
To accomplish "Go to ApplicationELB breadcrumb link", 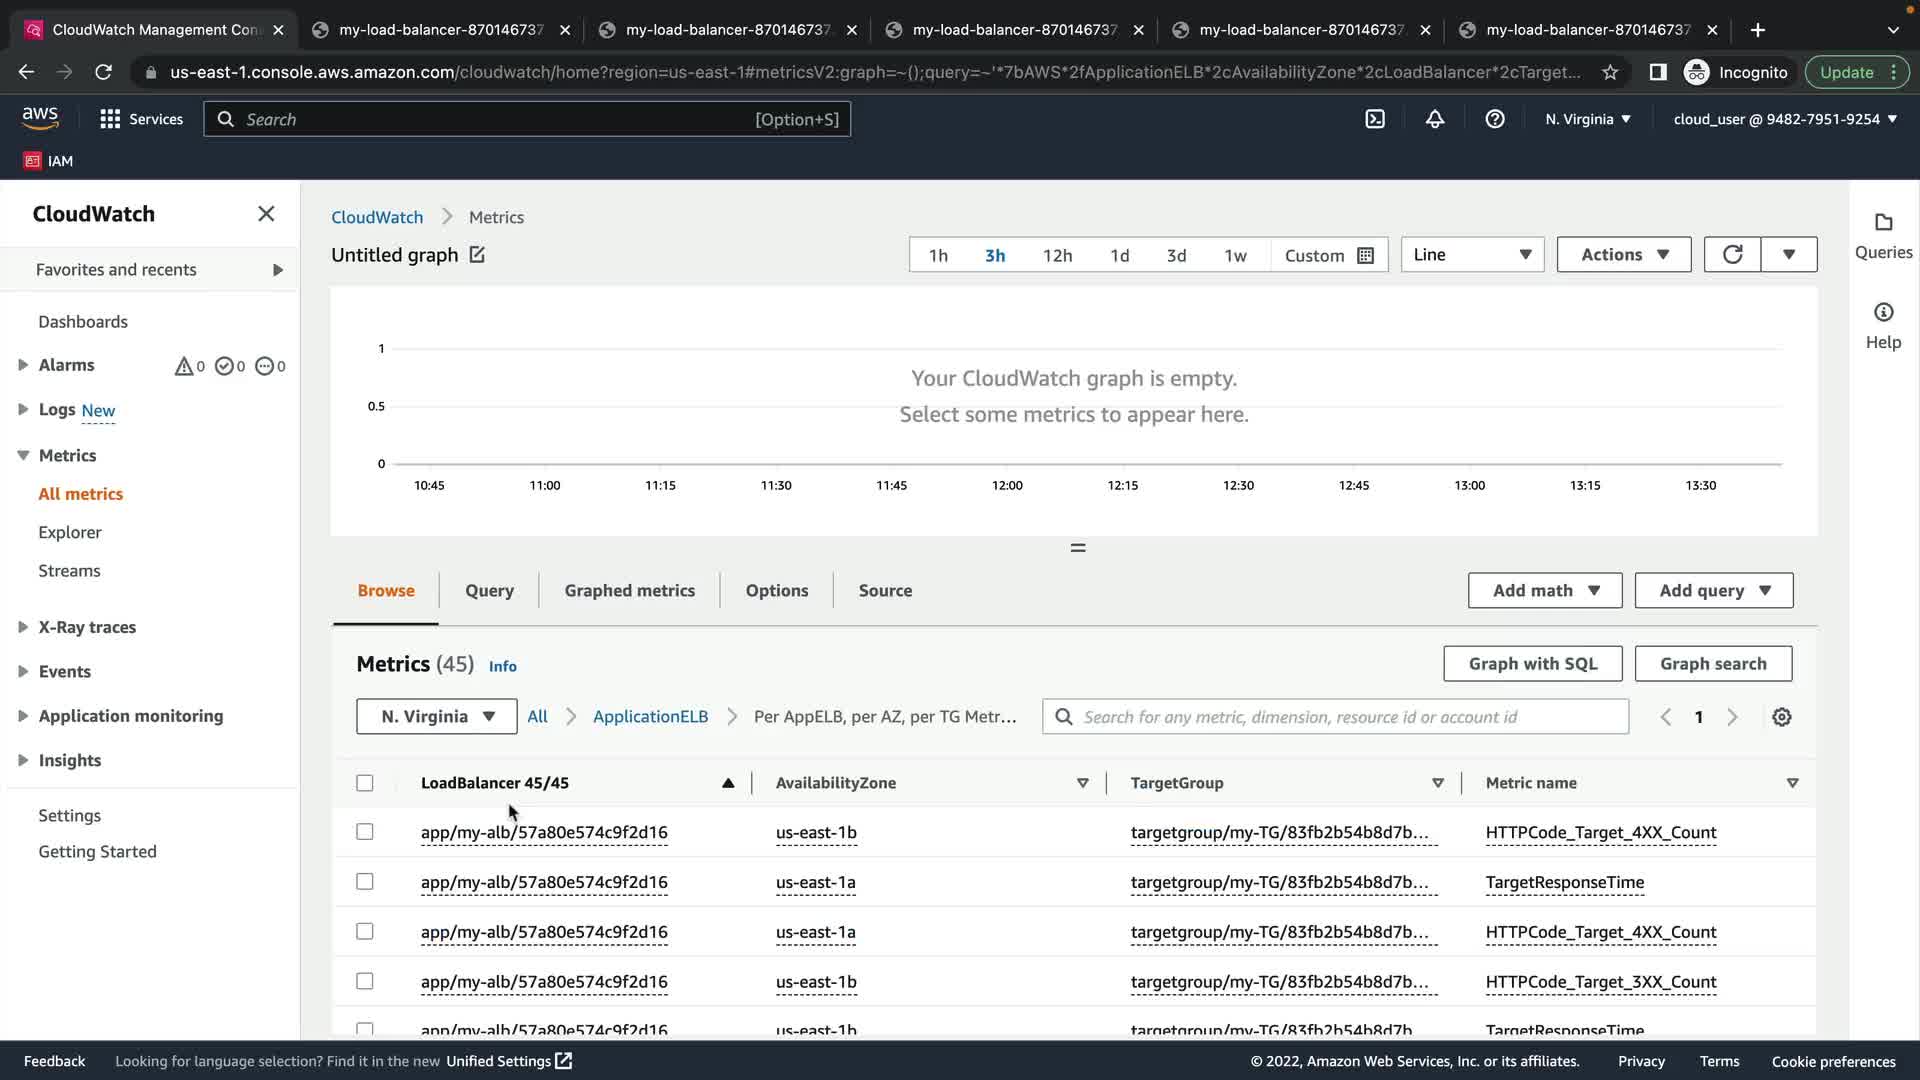I will [650, 716].
